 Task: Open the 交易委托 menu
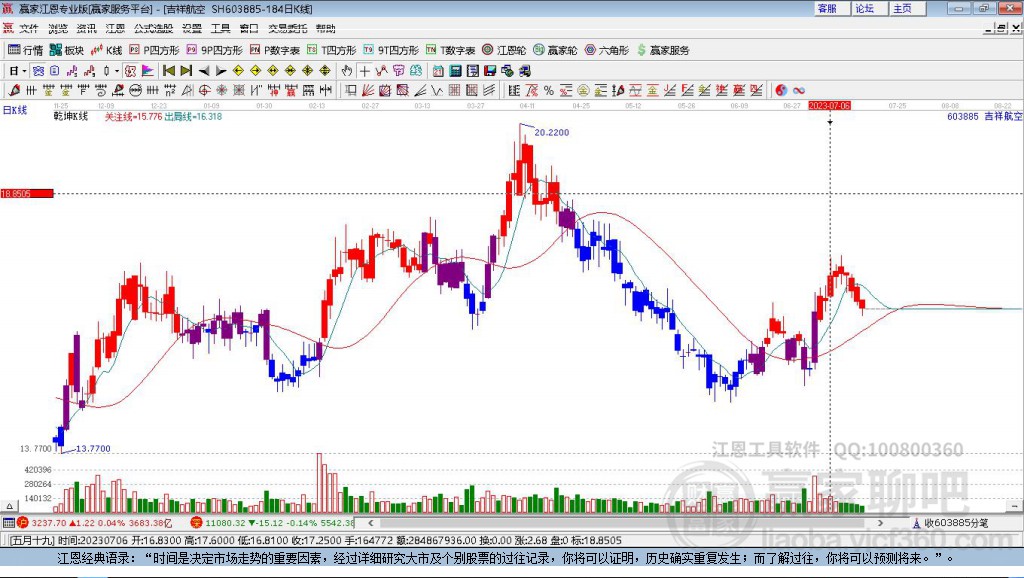coord(284,28)
